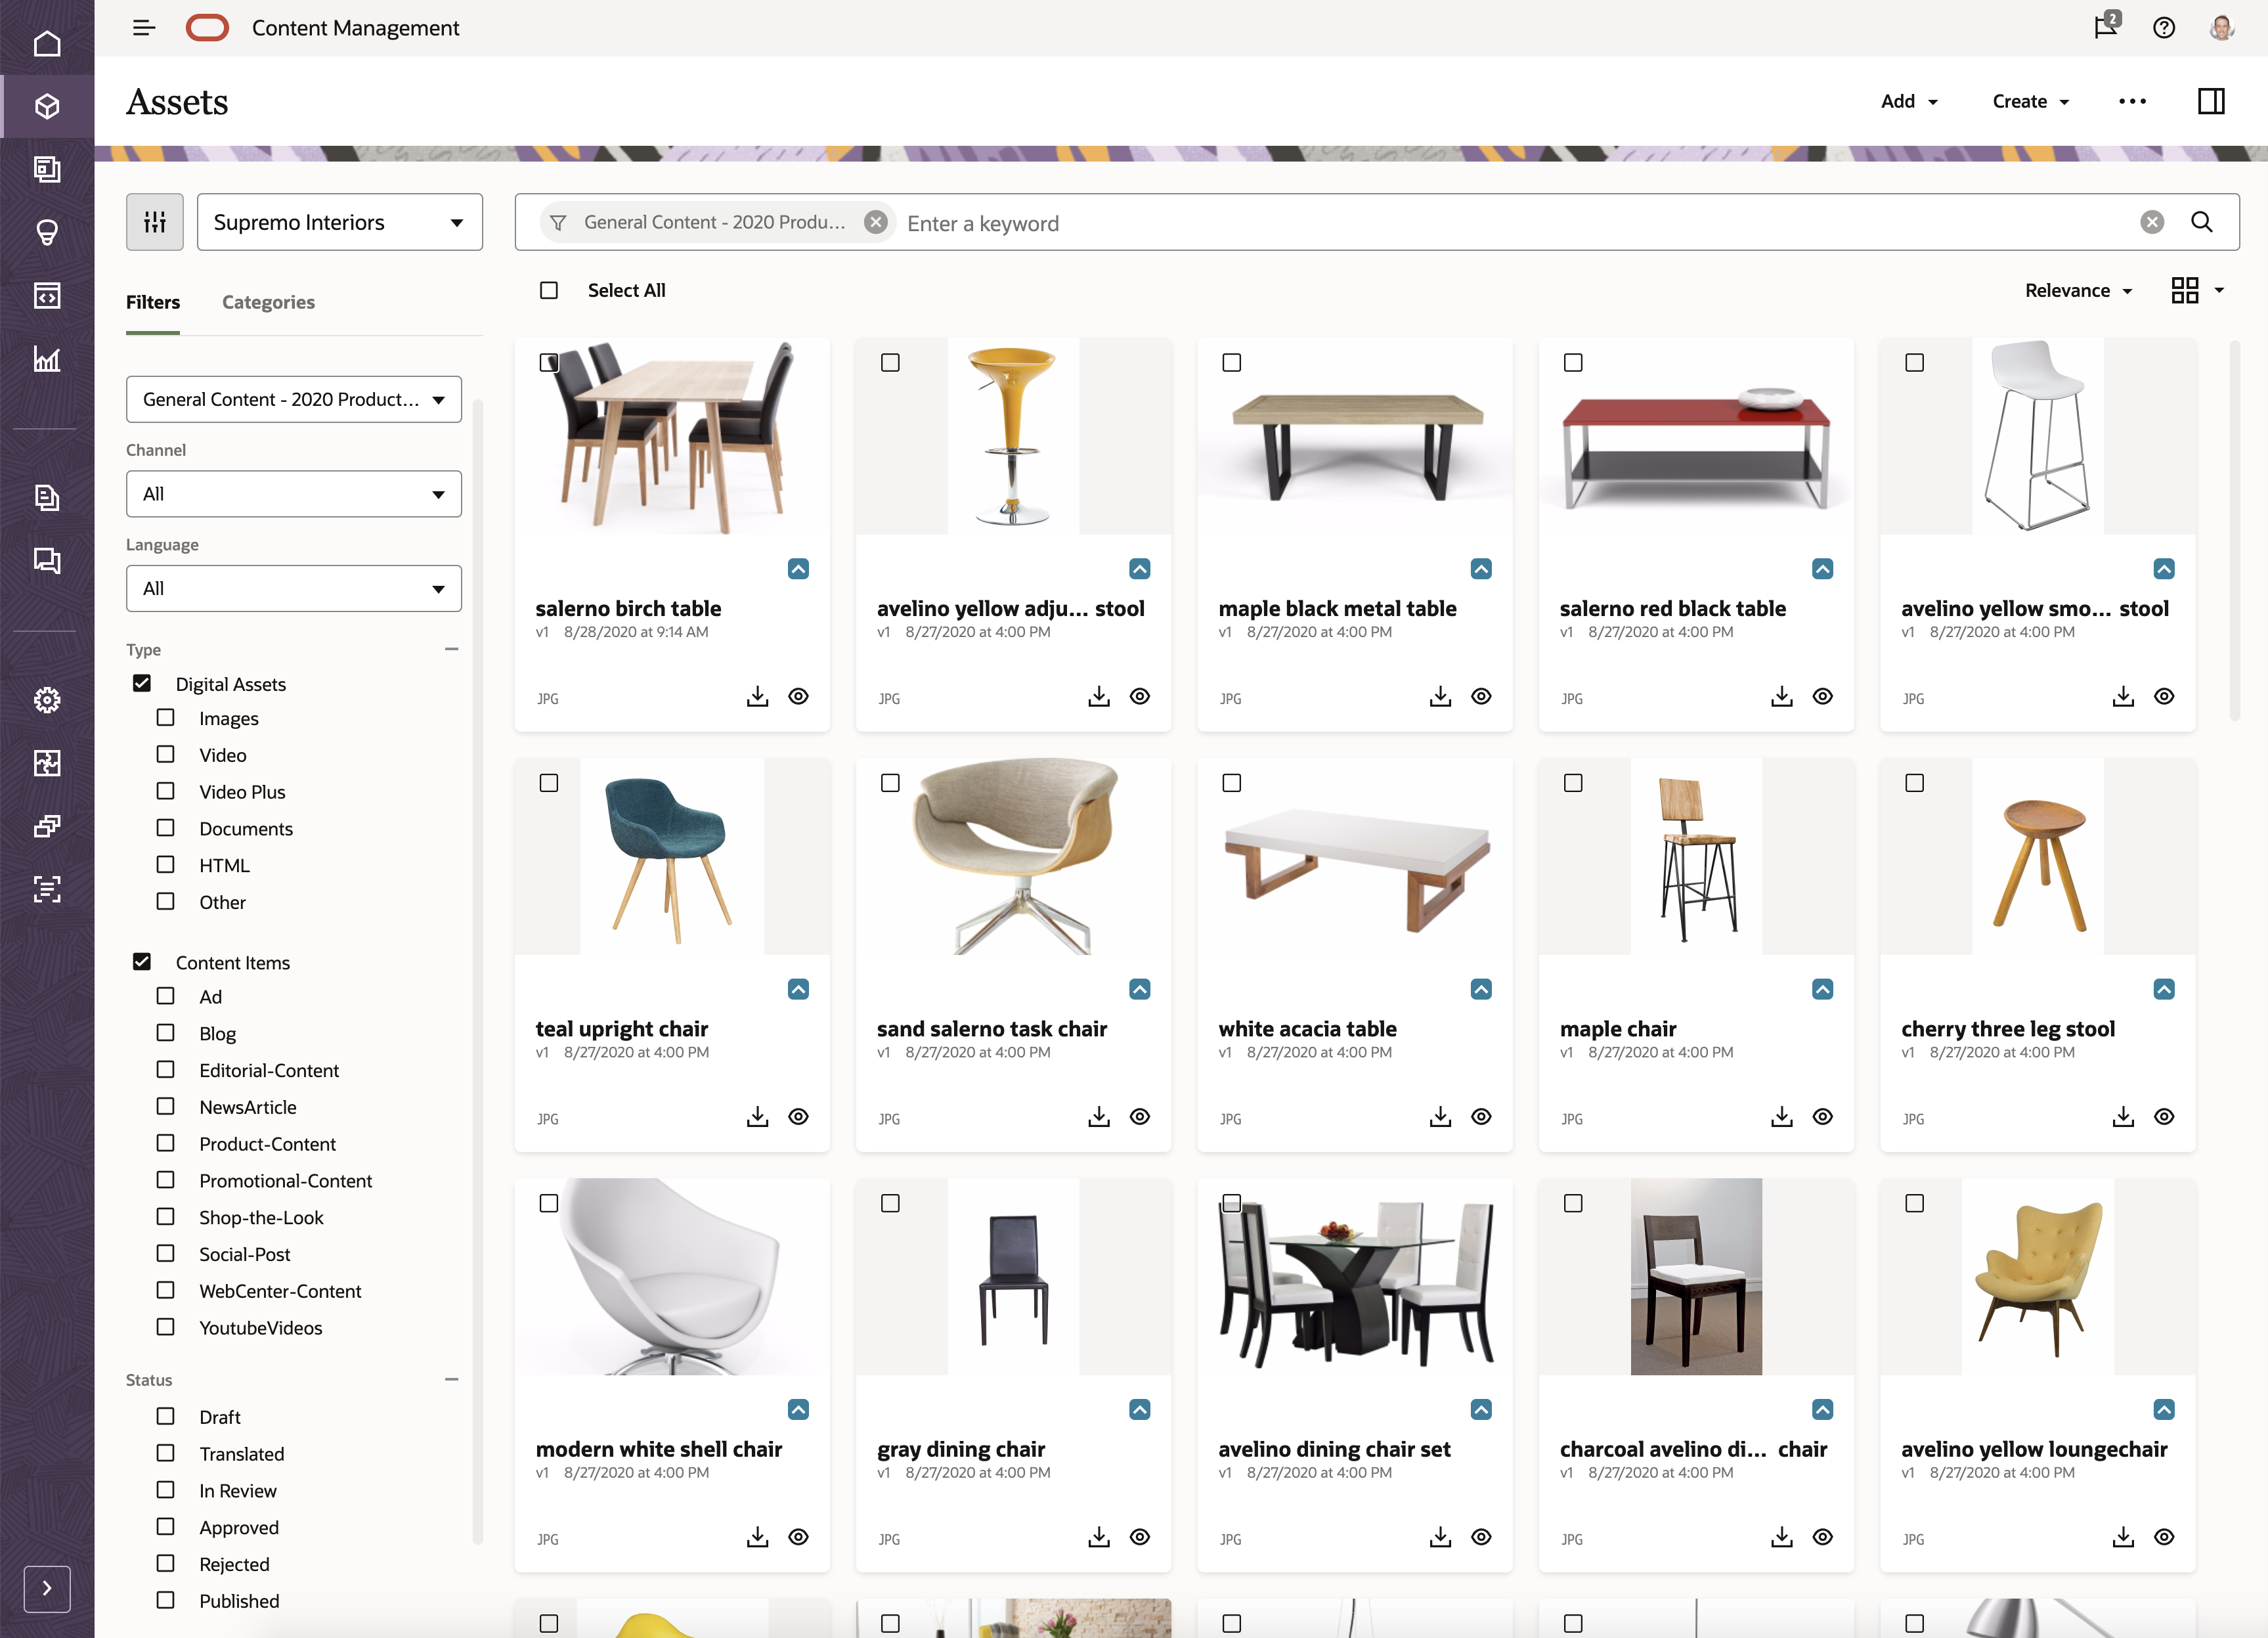Screen dimensions: 2268x1638
Task: Open the filter sliders icon beside the repository selector
Action: pos(154,221)
